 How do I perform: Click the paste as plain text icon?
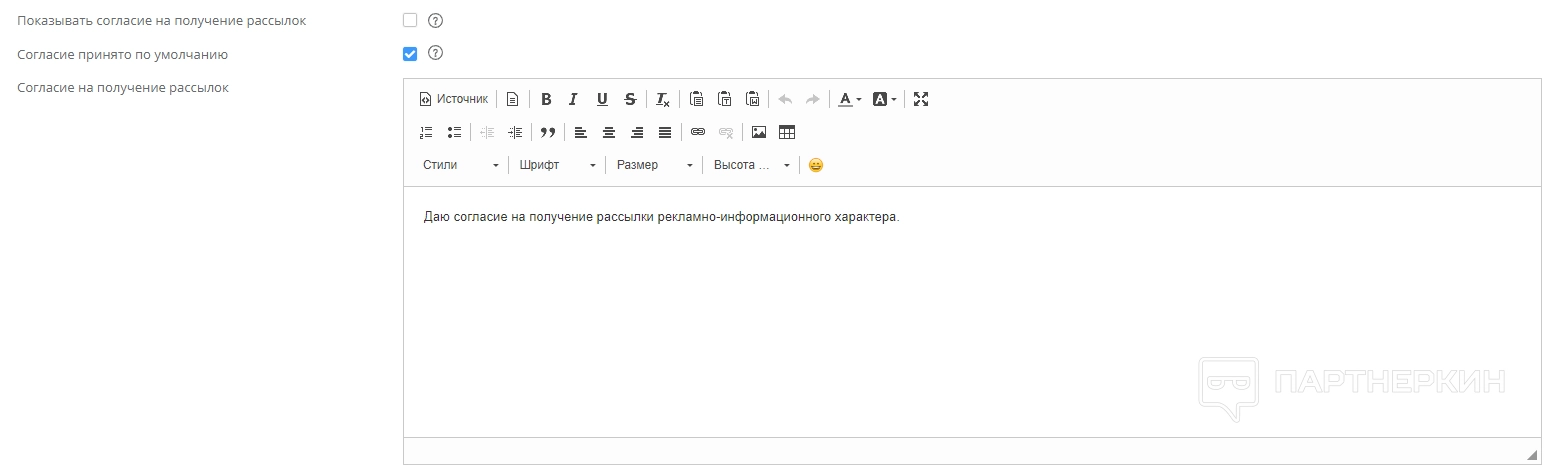(x=725, y=99)
